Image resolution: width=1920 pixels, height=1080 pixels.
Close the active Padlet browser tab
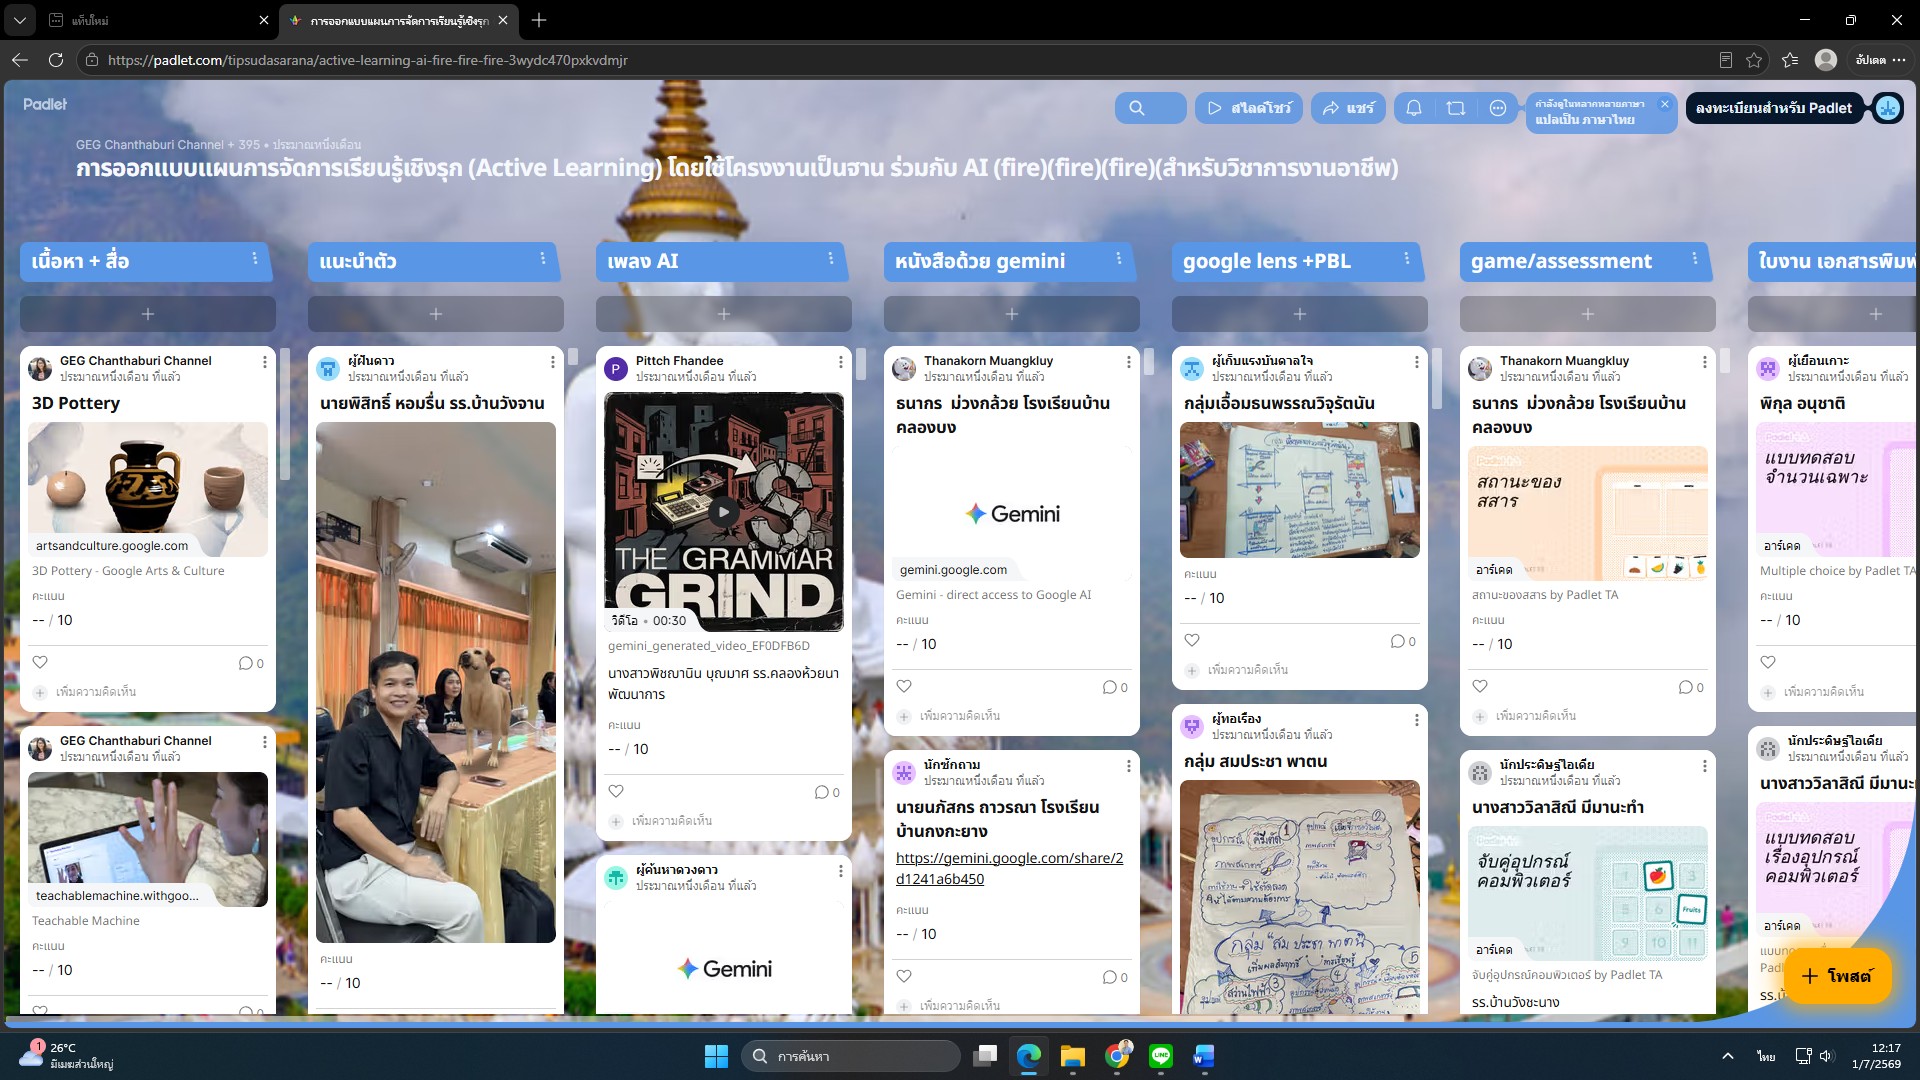pyautogui.click(x=503, y=20)
